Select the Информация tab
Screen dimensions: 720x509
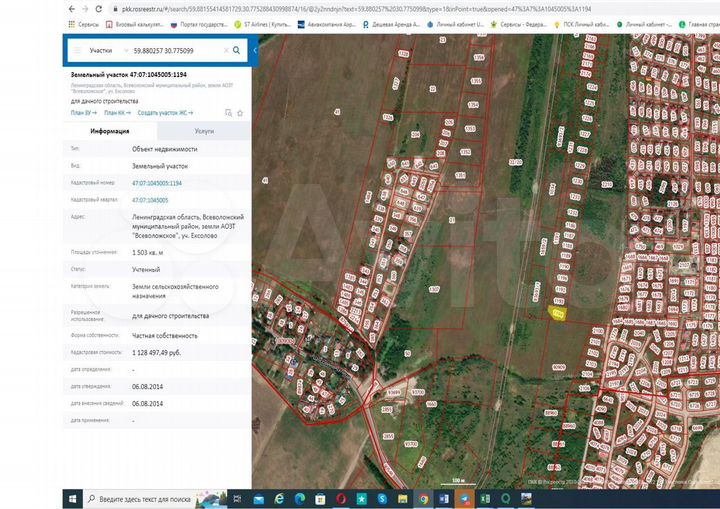pyautogui.click(x=111, y=131)
